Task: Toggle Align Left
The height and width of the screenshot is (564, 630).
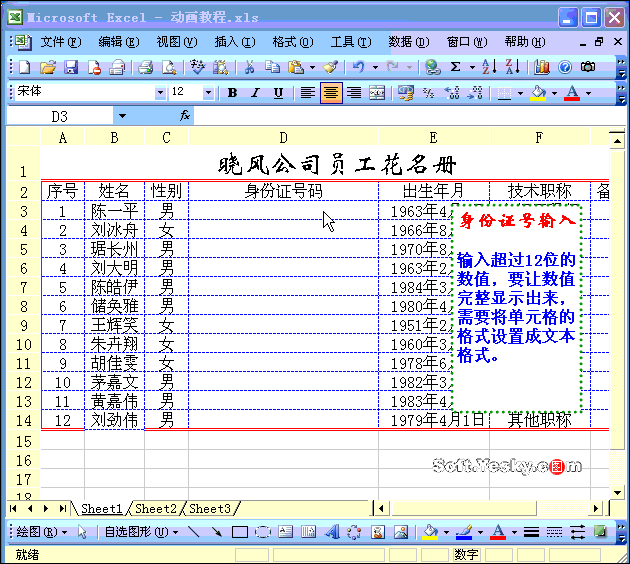Action: [307, 93]
